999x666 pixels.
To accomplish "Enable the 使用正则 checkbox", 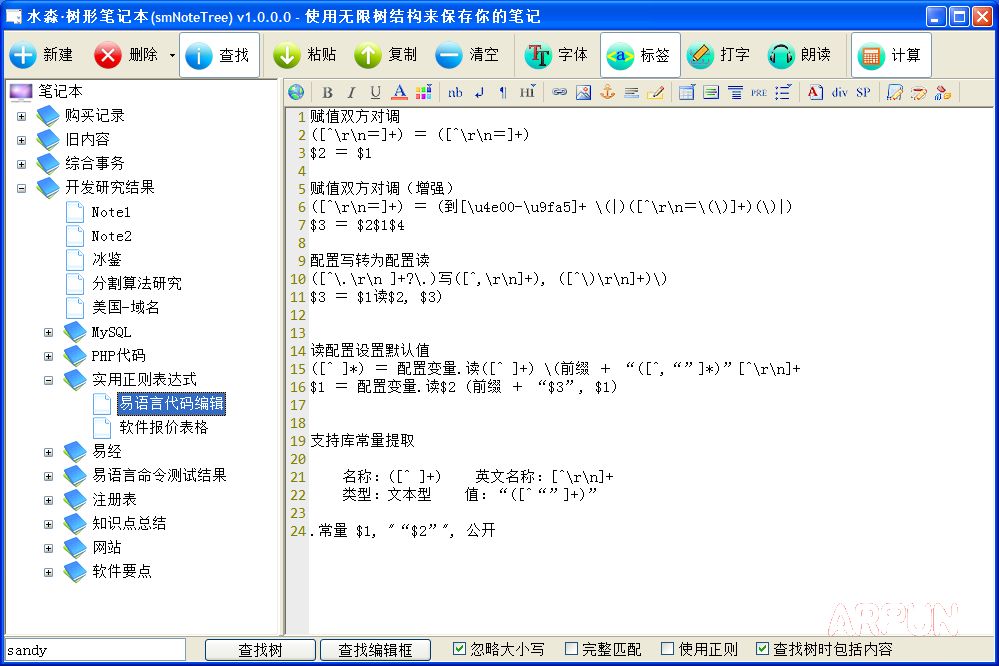I will click(667, 648).
